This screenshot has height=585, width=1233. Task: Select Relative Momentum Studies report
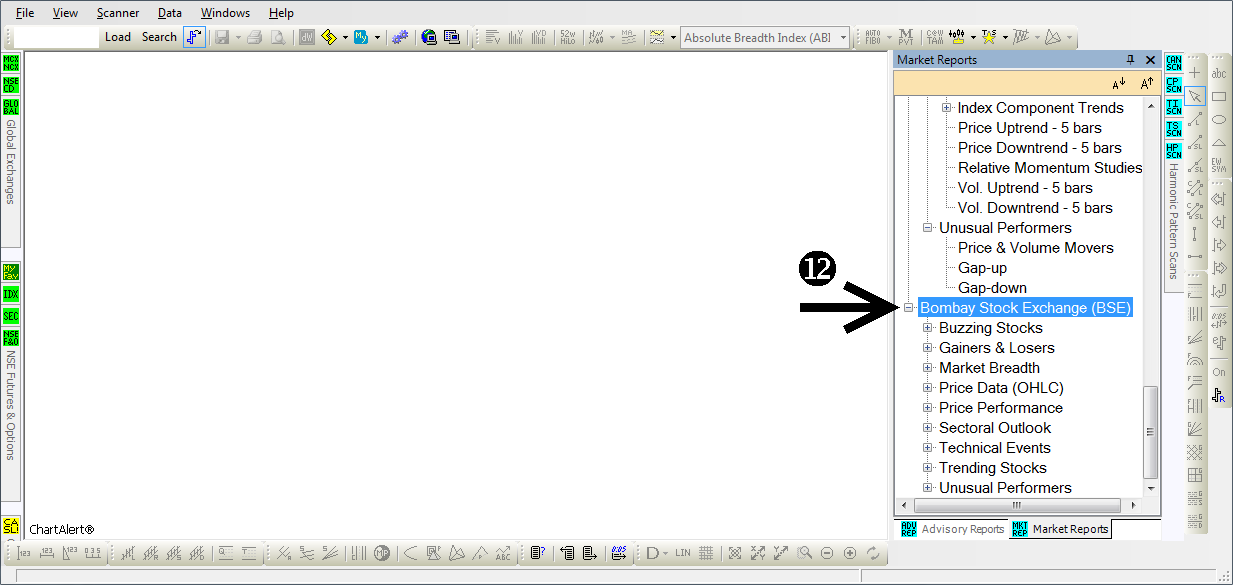1049,168
